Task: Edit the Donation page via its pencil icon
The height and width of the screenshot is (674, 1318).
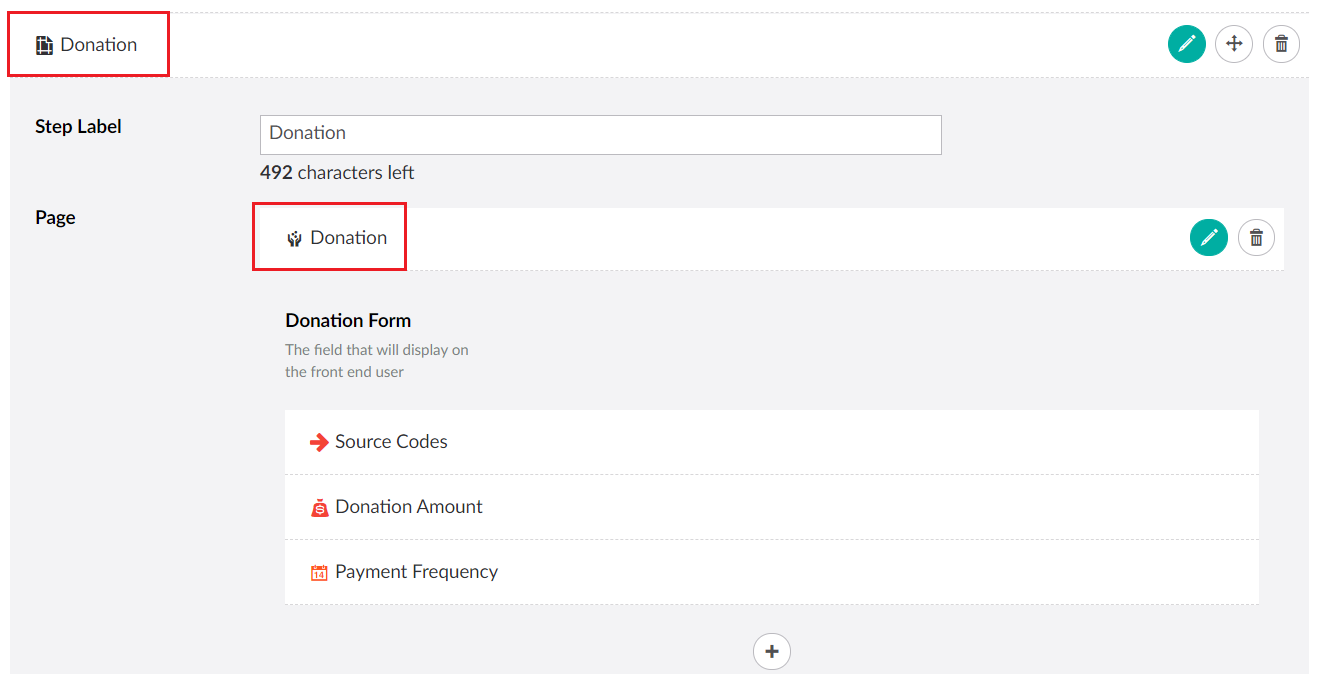Action: pos(1209,237)
